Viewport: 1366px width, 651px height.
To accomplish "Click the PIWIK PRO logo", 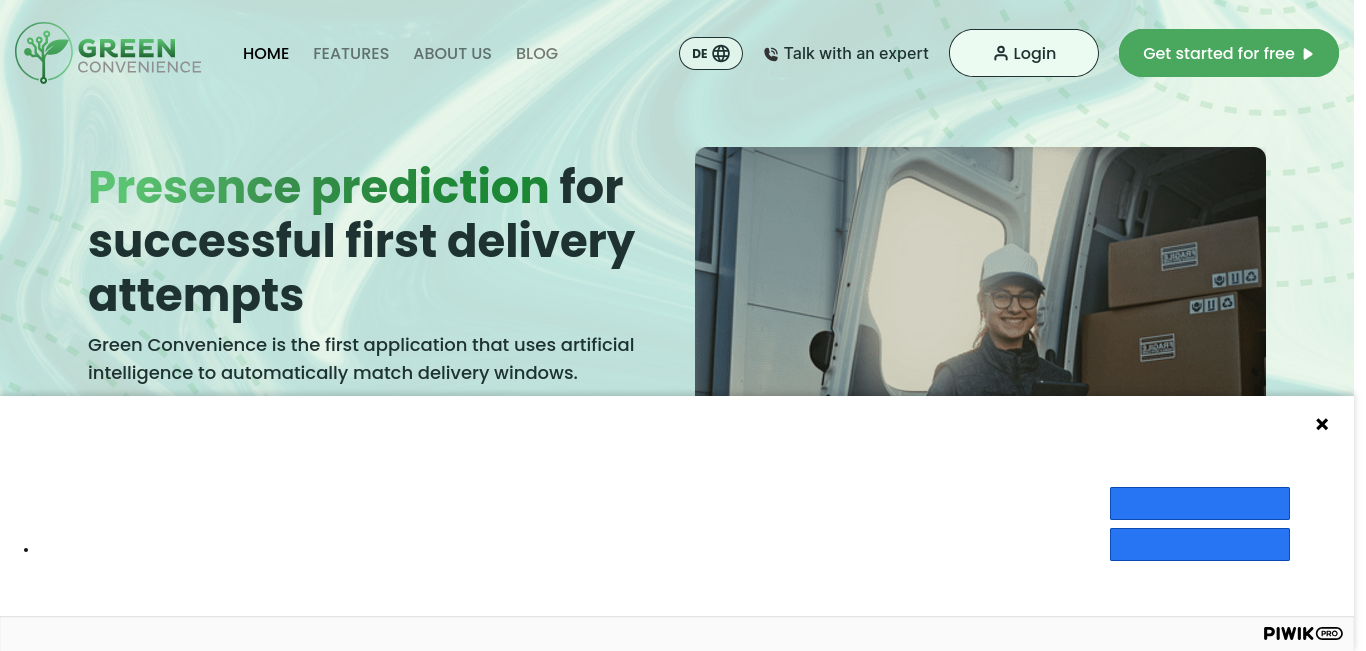I will click(1303, 633).
